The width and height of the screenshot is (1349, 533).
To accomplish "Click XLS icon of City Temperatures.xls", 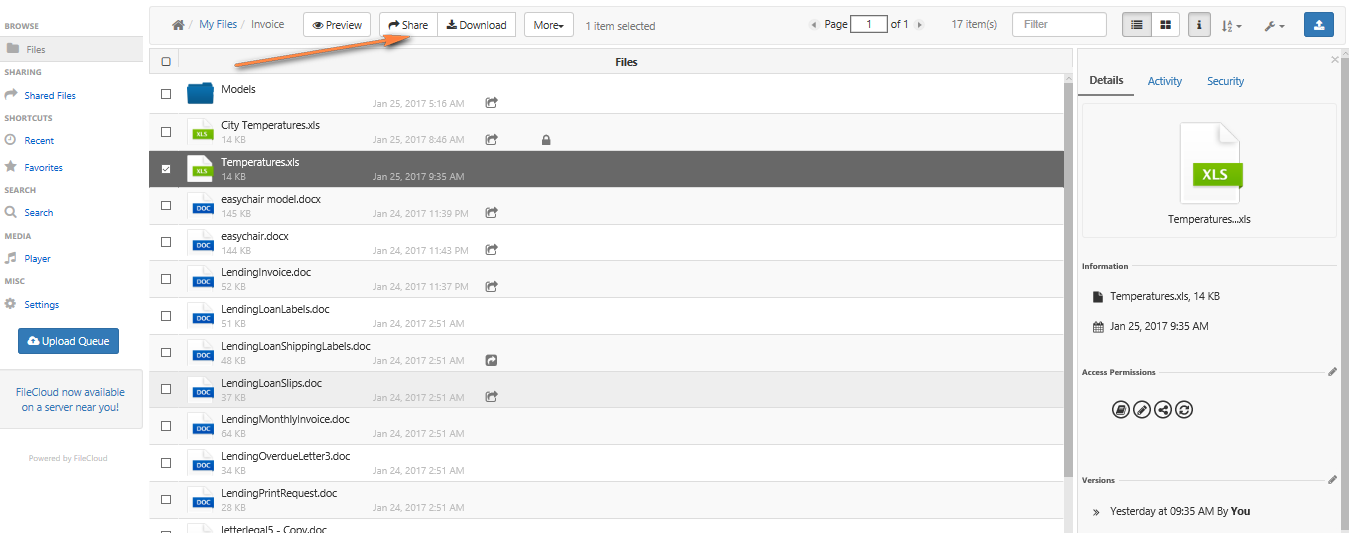I will pyautogui.click(x=201, y=131).
